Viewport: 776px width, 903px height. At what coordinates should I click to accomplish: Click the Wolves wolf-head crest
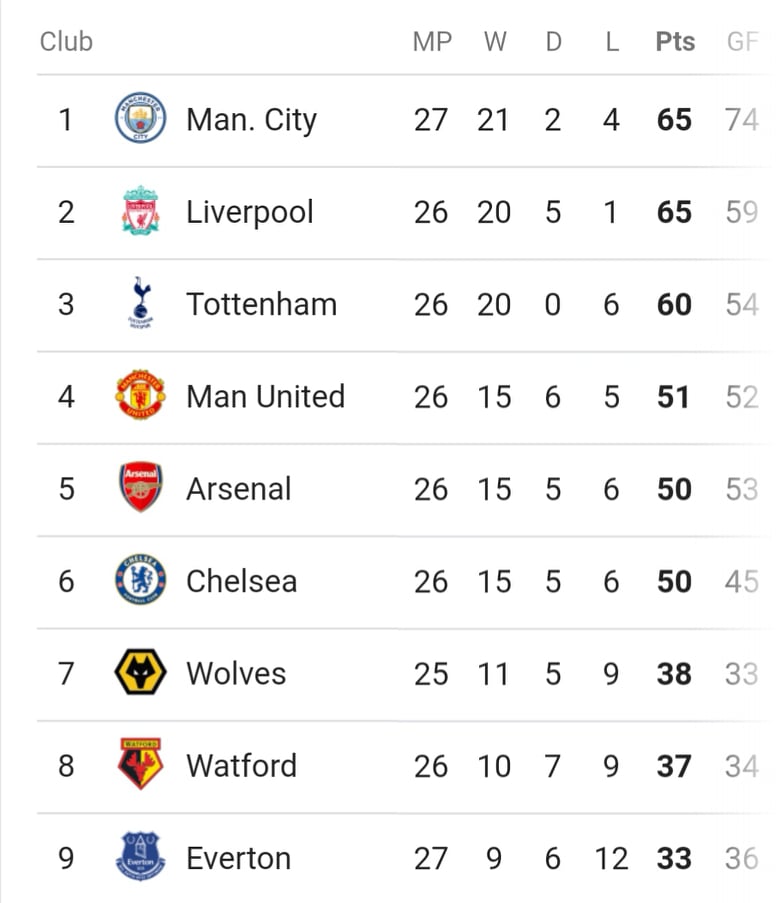[141, 672]
